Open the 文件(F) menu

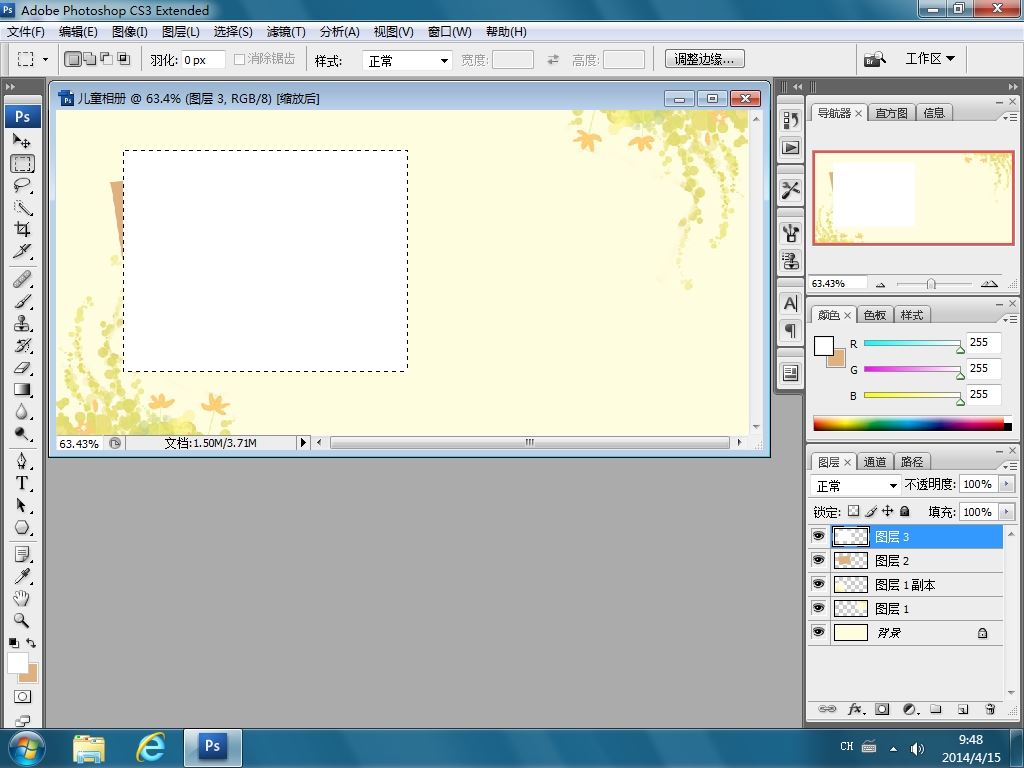point(25,31)
